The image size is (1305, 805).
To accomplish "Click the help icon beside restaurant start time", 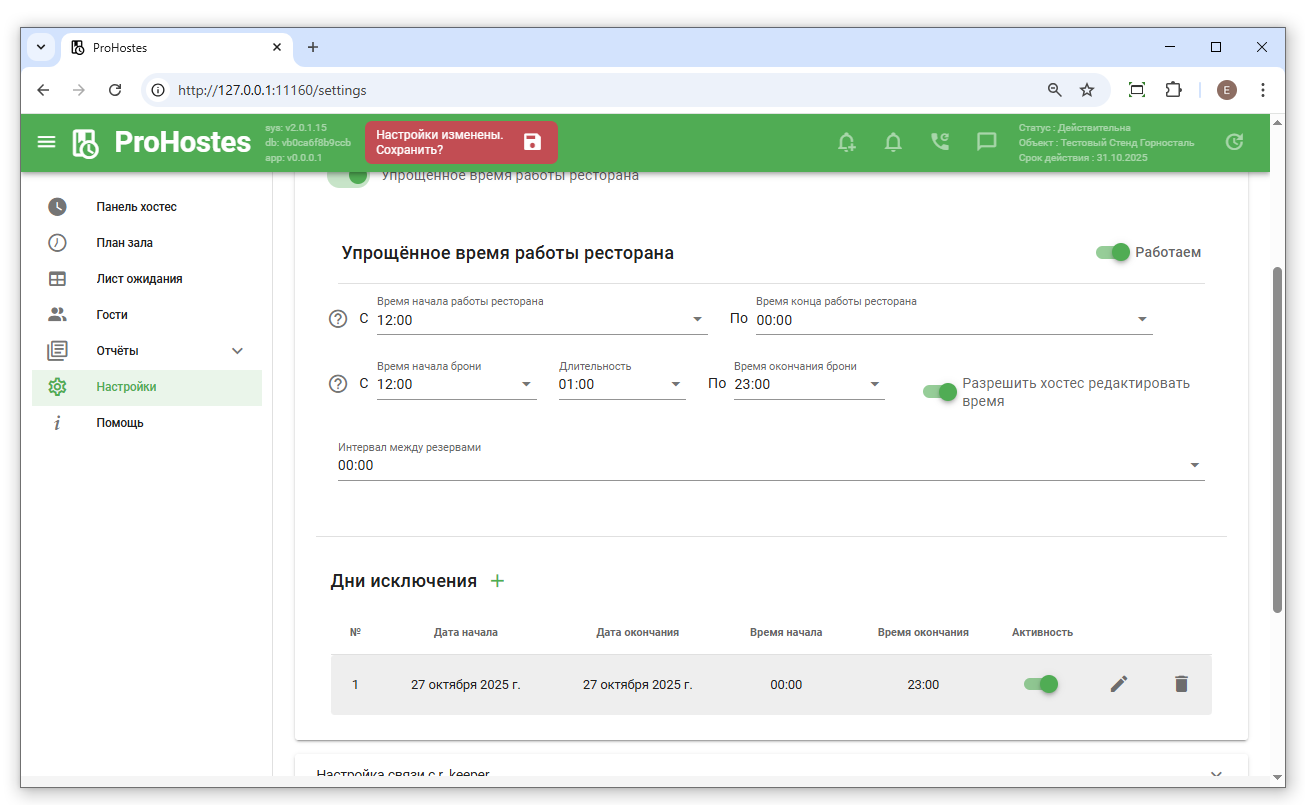I will [x=338, y=320].
